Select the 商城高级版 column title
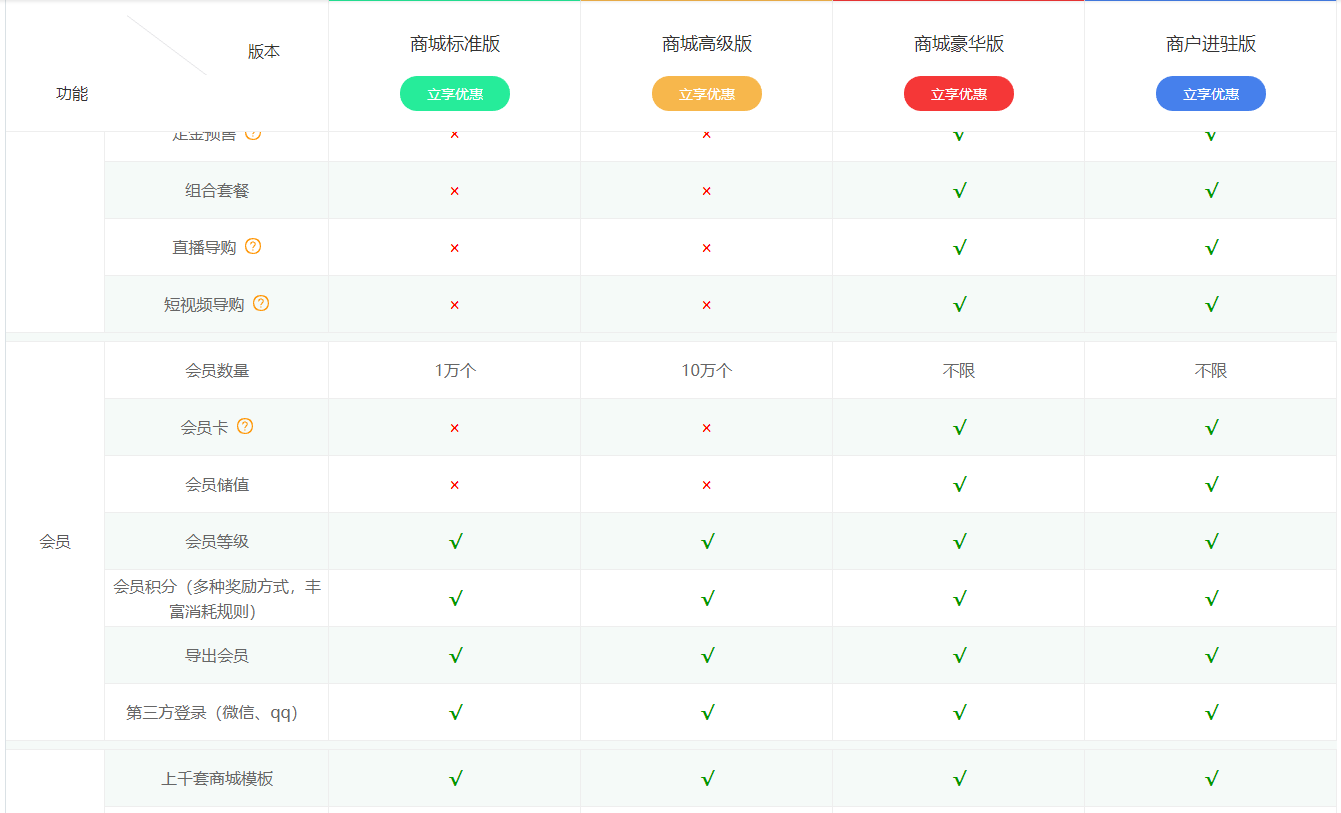Viewport: 1341px width, 813px height. 707,44
